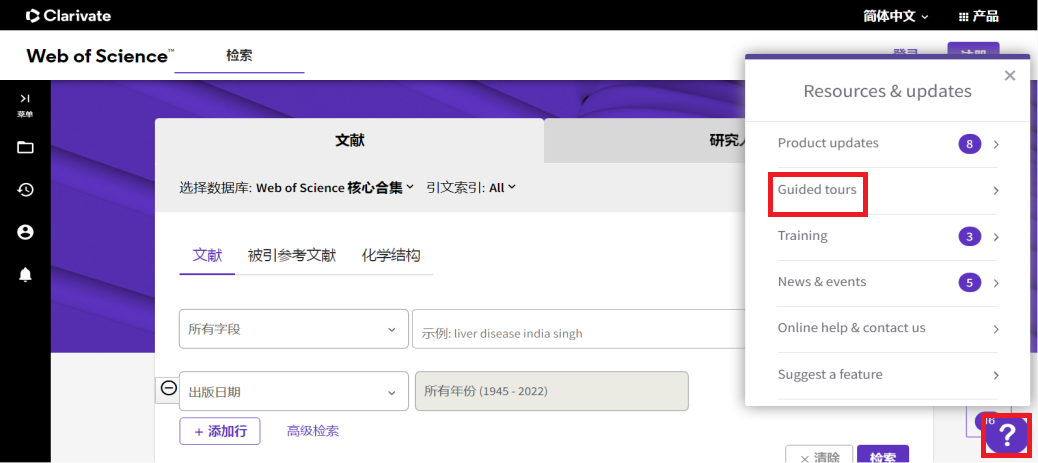Click the 所有年份 (1945 - 2022) field

(x=551, y=391)
